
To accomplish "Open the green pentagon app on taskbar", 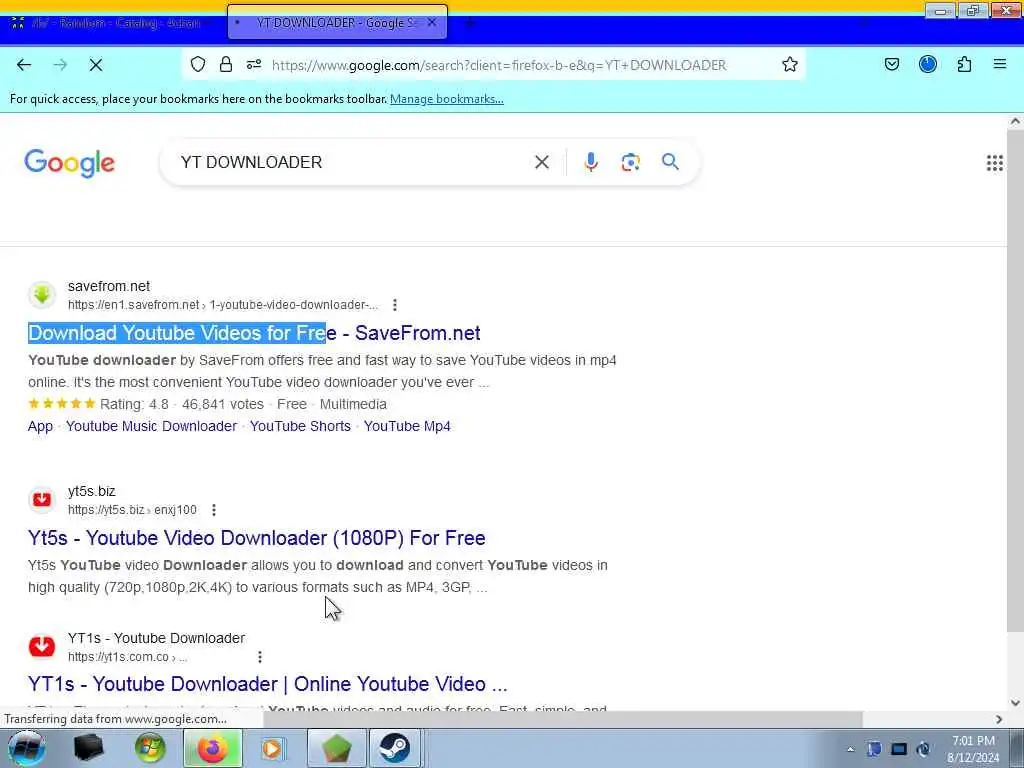I will click(x=336, y=748).
